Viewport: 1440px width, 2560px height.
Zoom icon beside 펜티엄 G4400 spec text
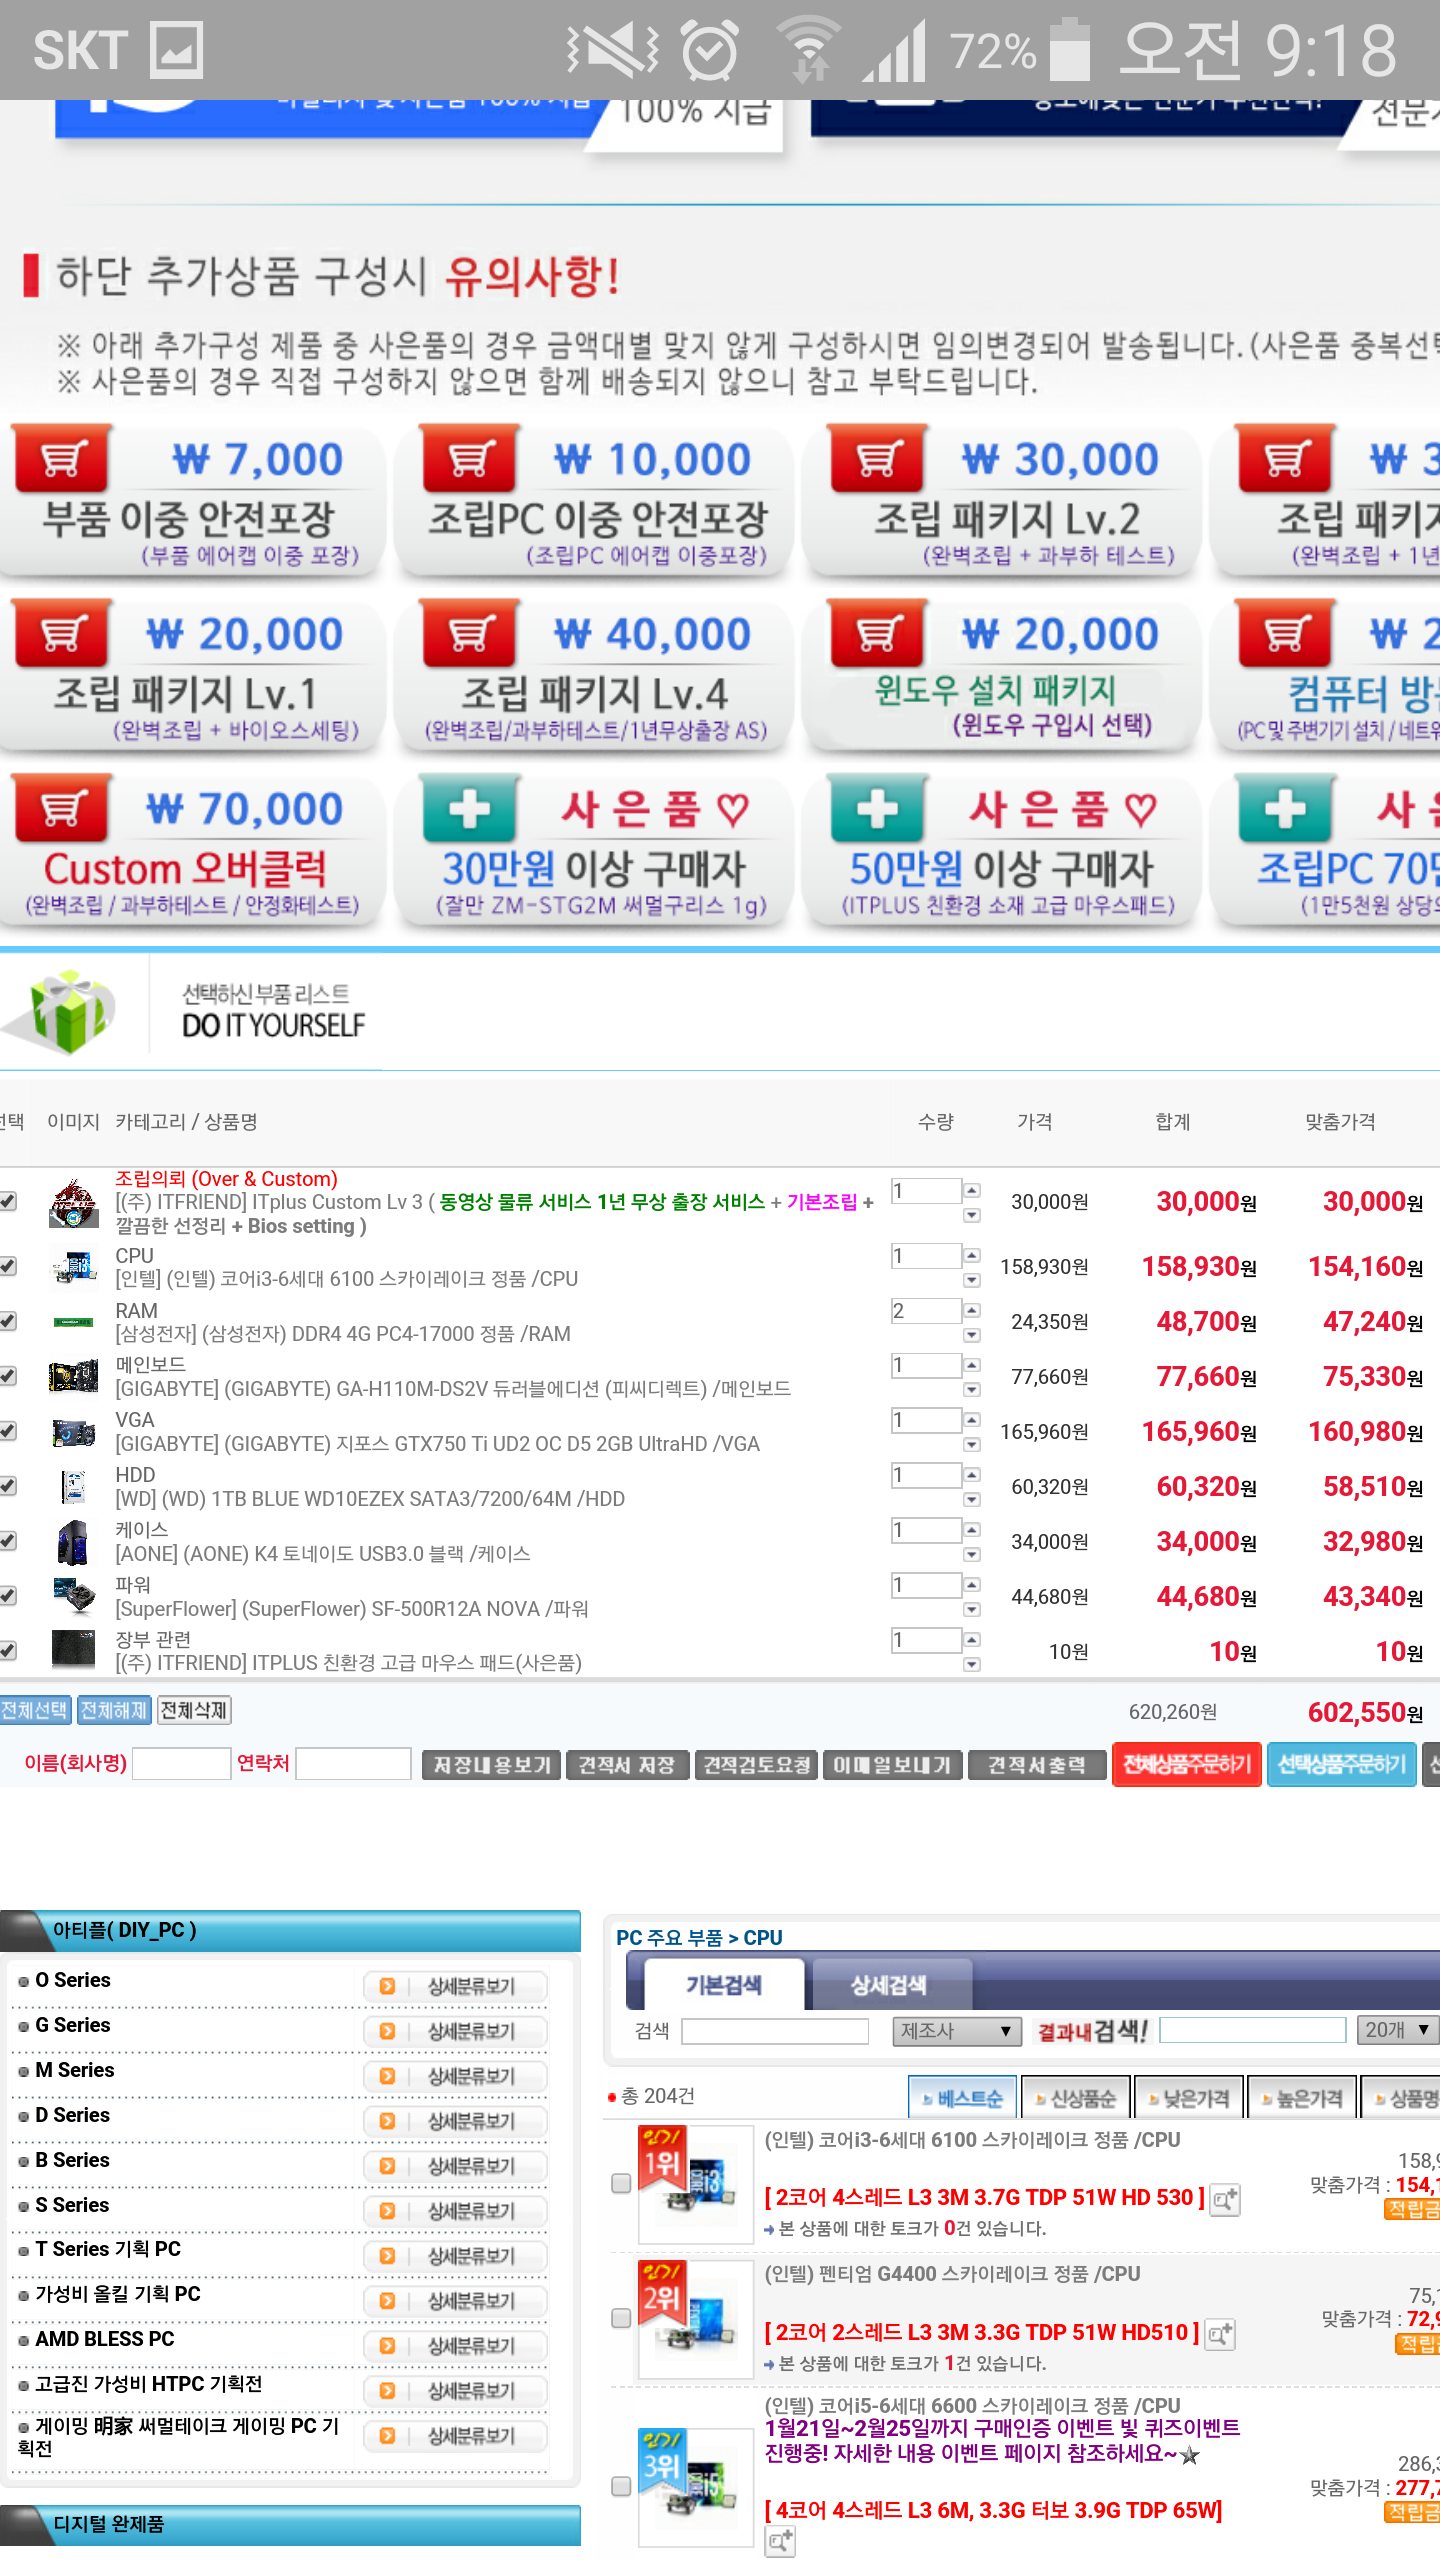[x=1220, y=2334]
